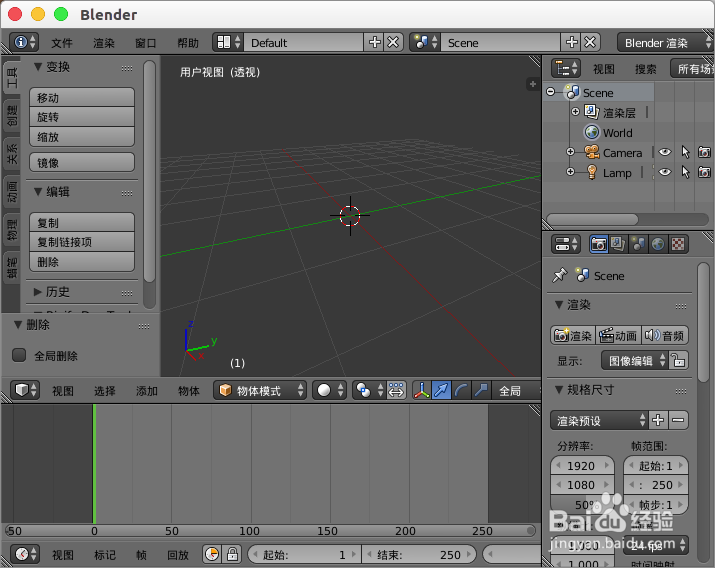Open the Blender 渲染 engine dropdown
The image size is (715, 568).
tap(666, 42)
